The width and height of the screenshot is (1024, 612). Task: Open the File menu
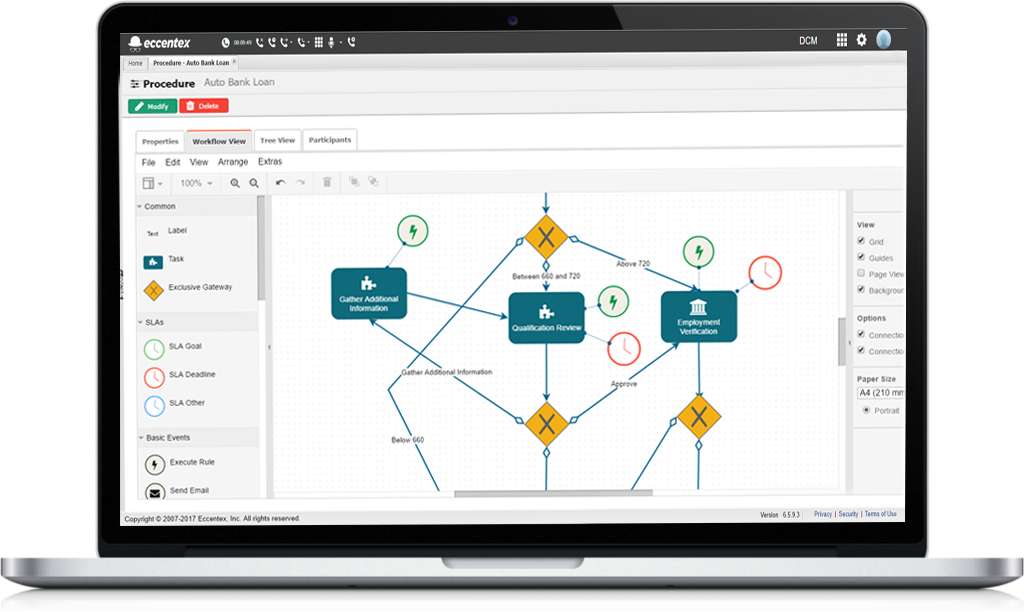(x=149, y=163)
